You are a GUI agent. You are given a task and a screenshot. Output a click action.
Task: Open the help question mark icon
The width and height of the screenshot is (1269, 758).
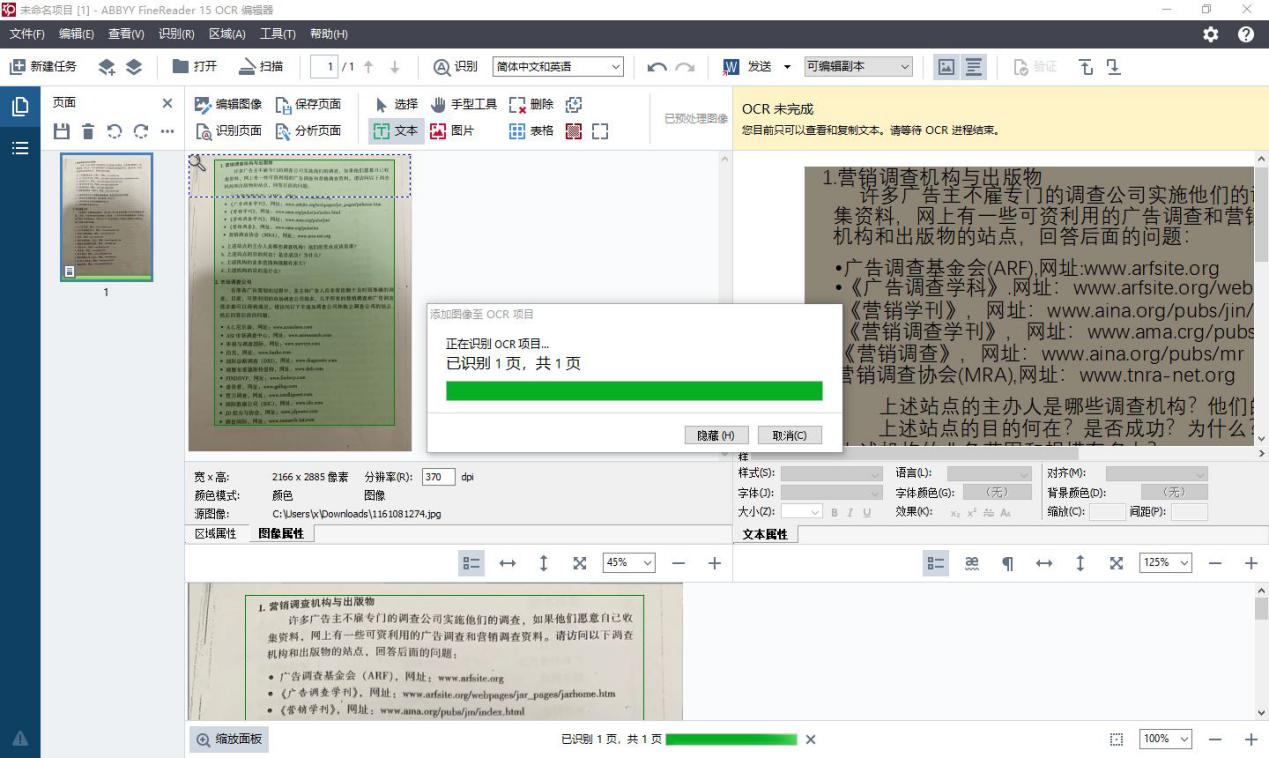pyautogui.click(x=1246, y=34)
